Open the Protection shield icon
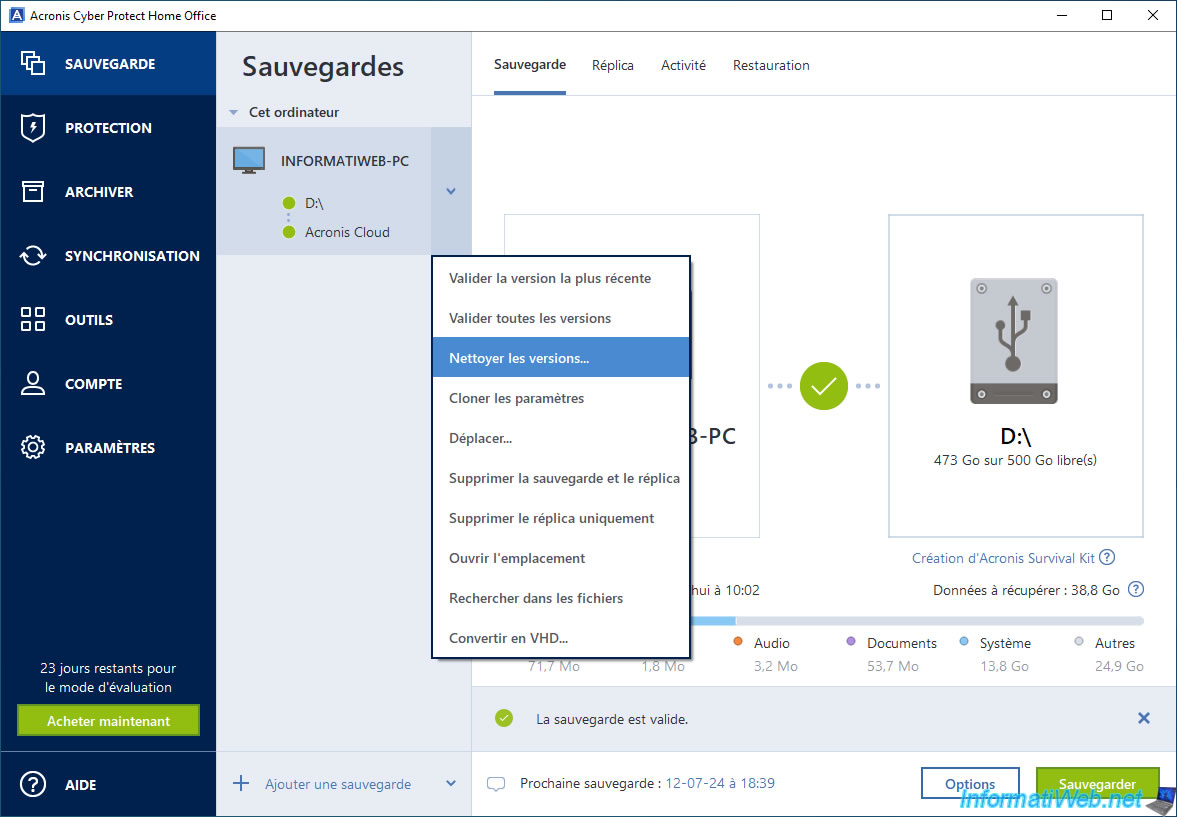Screen dimensions: 1177x817 [33, 128]
